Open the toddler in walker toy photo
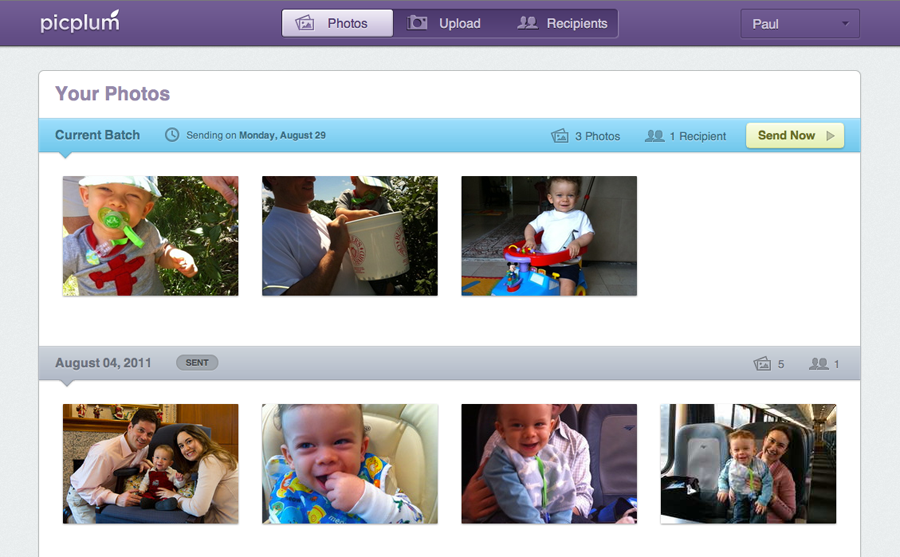 coord(549,236)
